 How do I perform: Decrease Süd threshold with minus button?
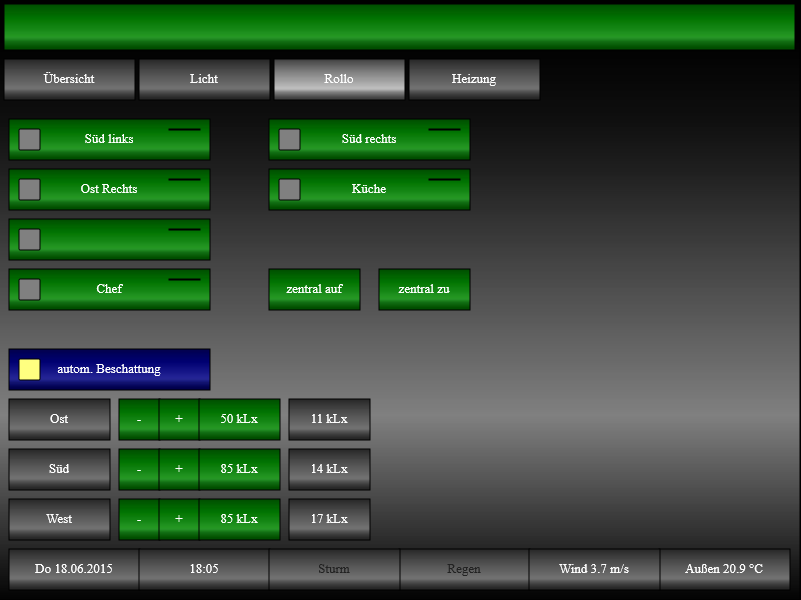139,469
